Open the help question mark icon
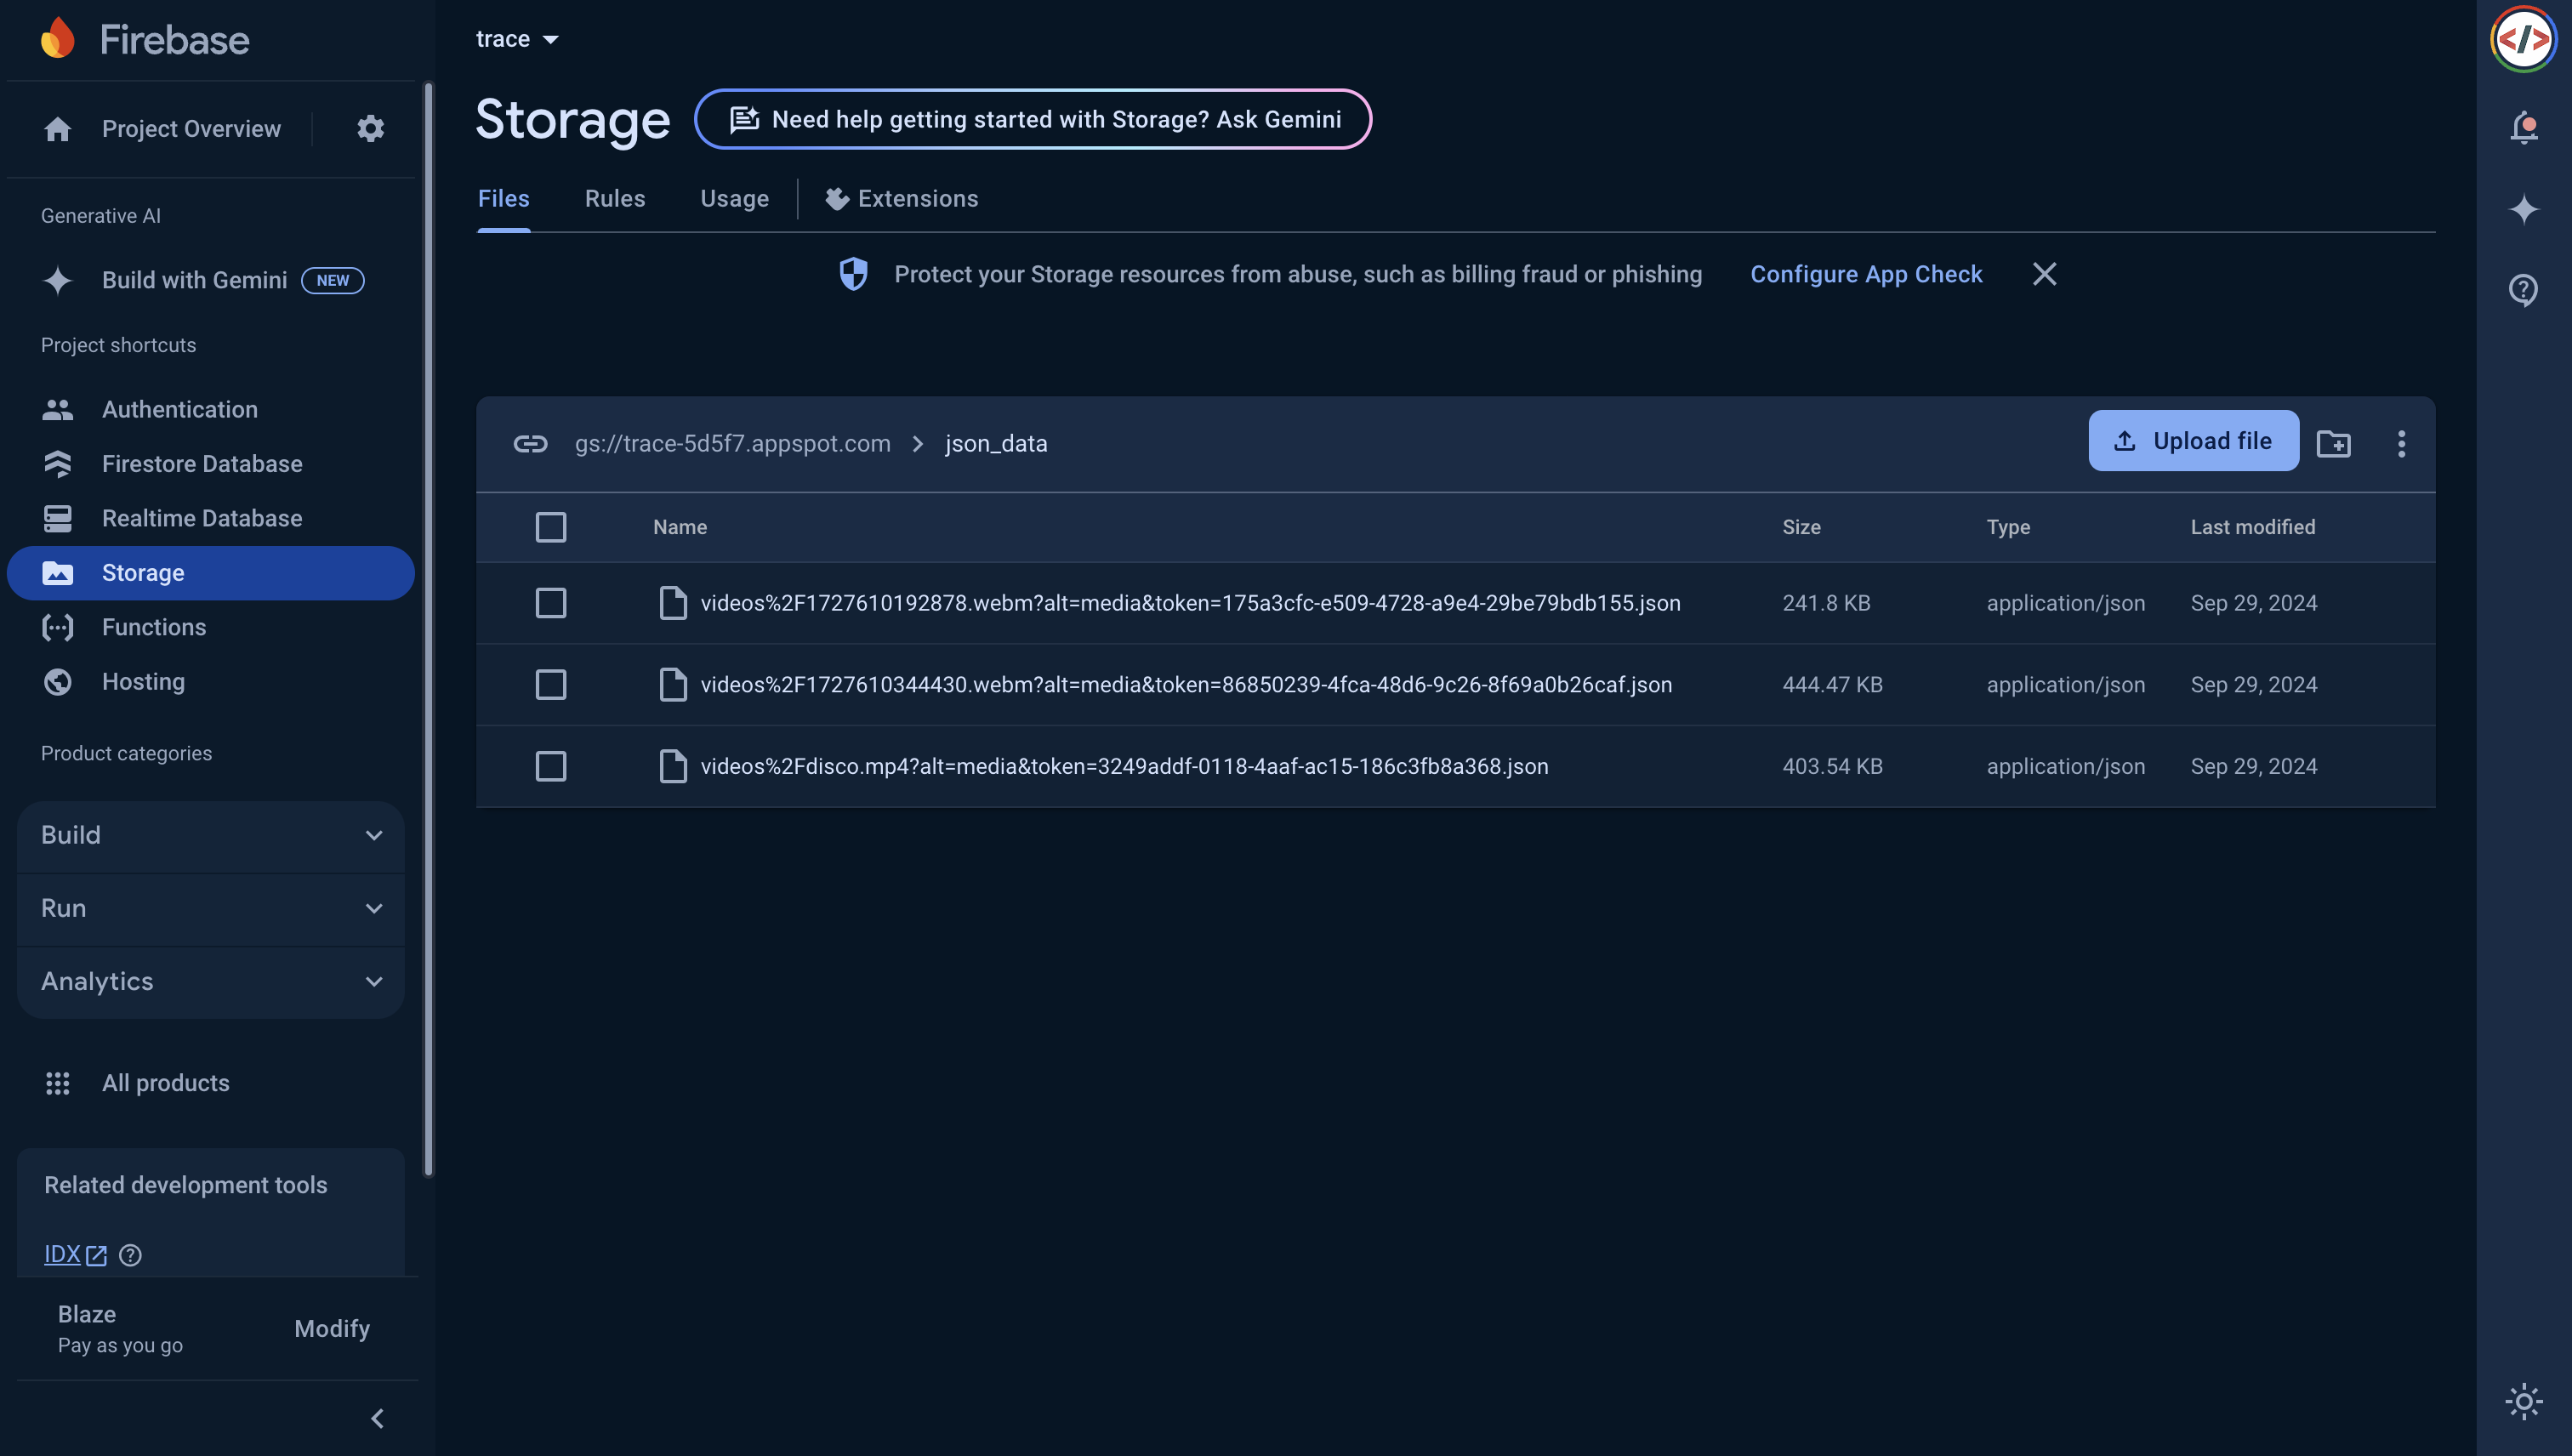 point(2523,290)
